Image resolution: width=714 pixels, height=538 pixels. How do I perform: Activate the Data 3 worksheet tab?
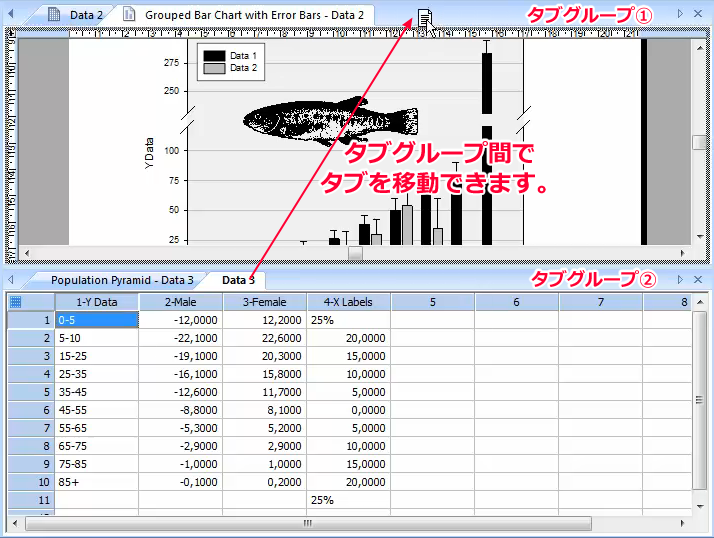pyautogui.click(x=238, y=280)
